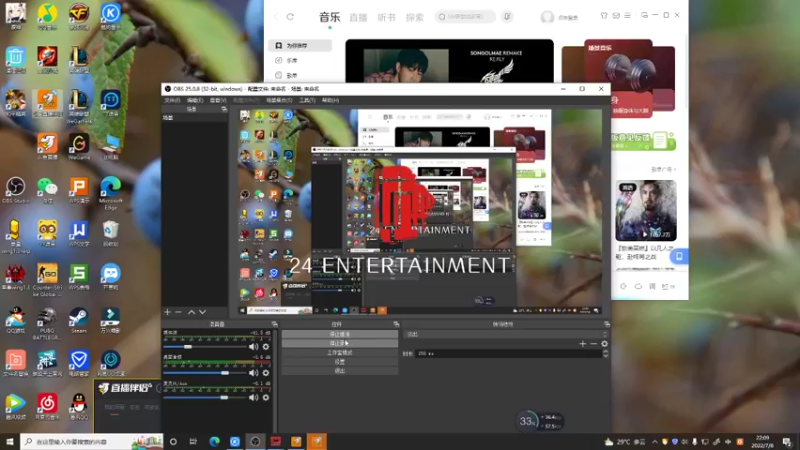Open the OBS Studio desktop shortcut

click(x=15, y=190)
